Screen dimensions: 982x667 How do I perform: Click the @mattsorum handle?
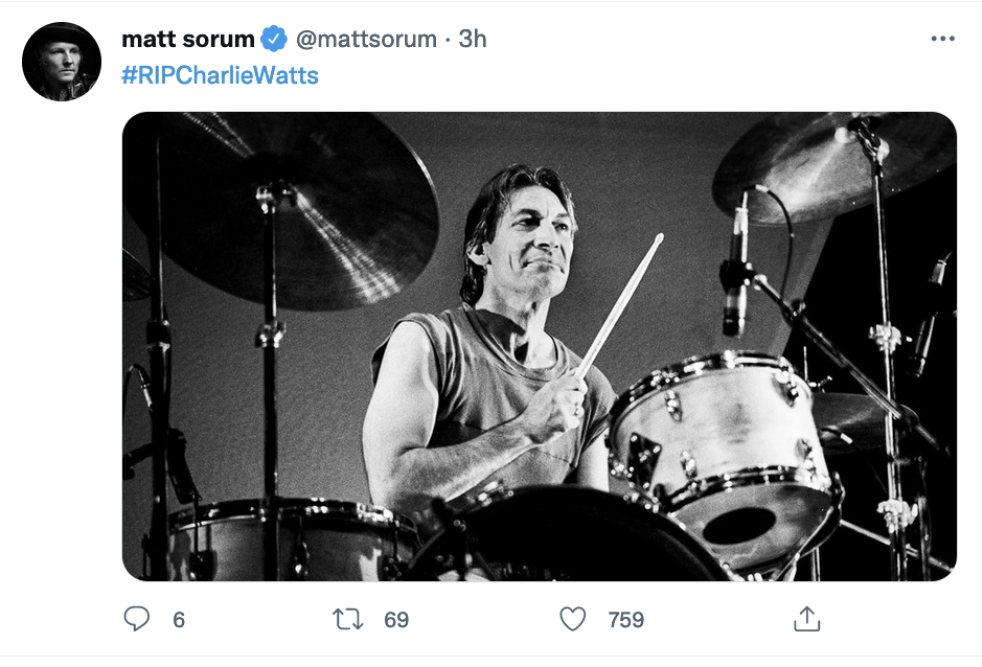(366, 39)
